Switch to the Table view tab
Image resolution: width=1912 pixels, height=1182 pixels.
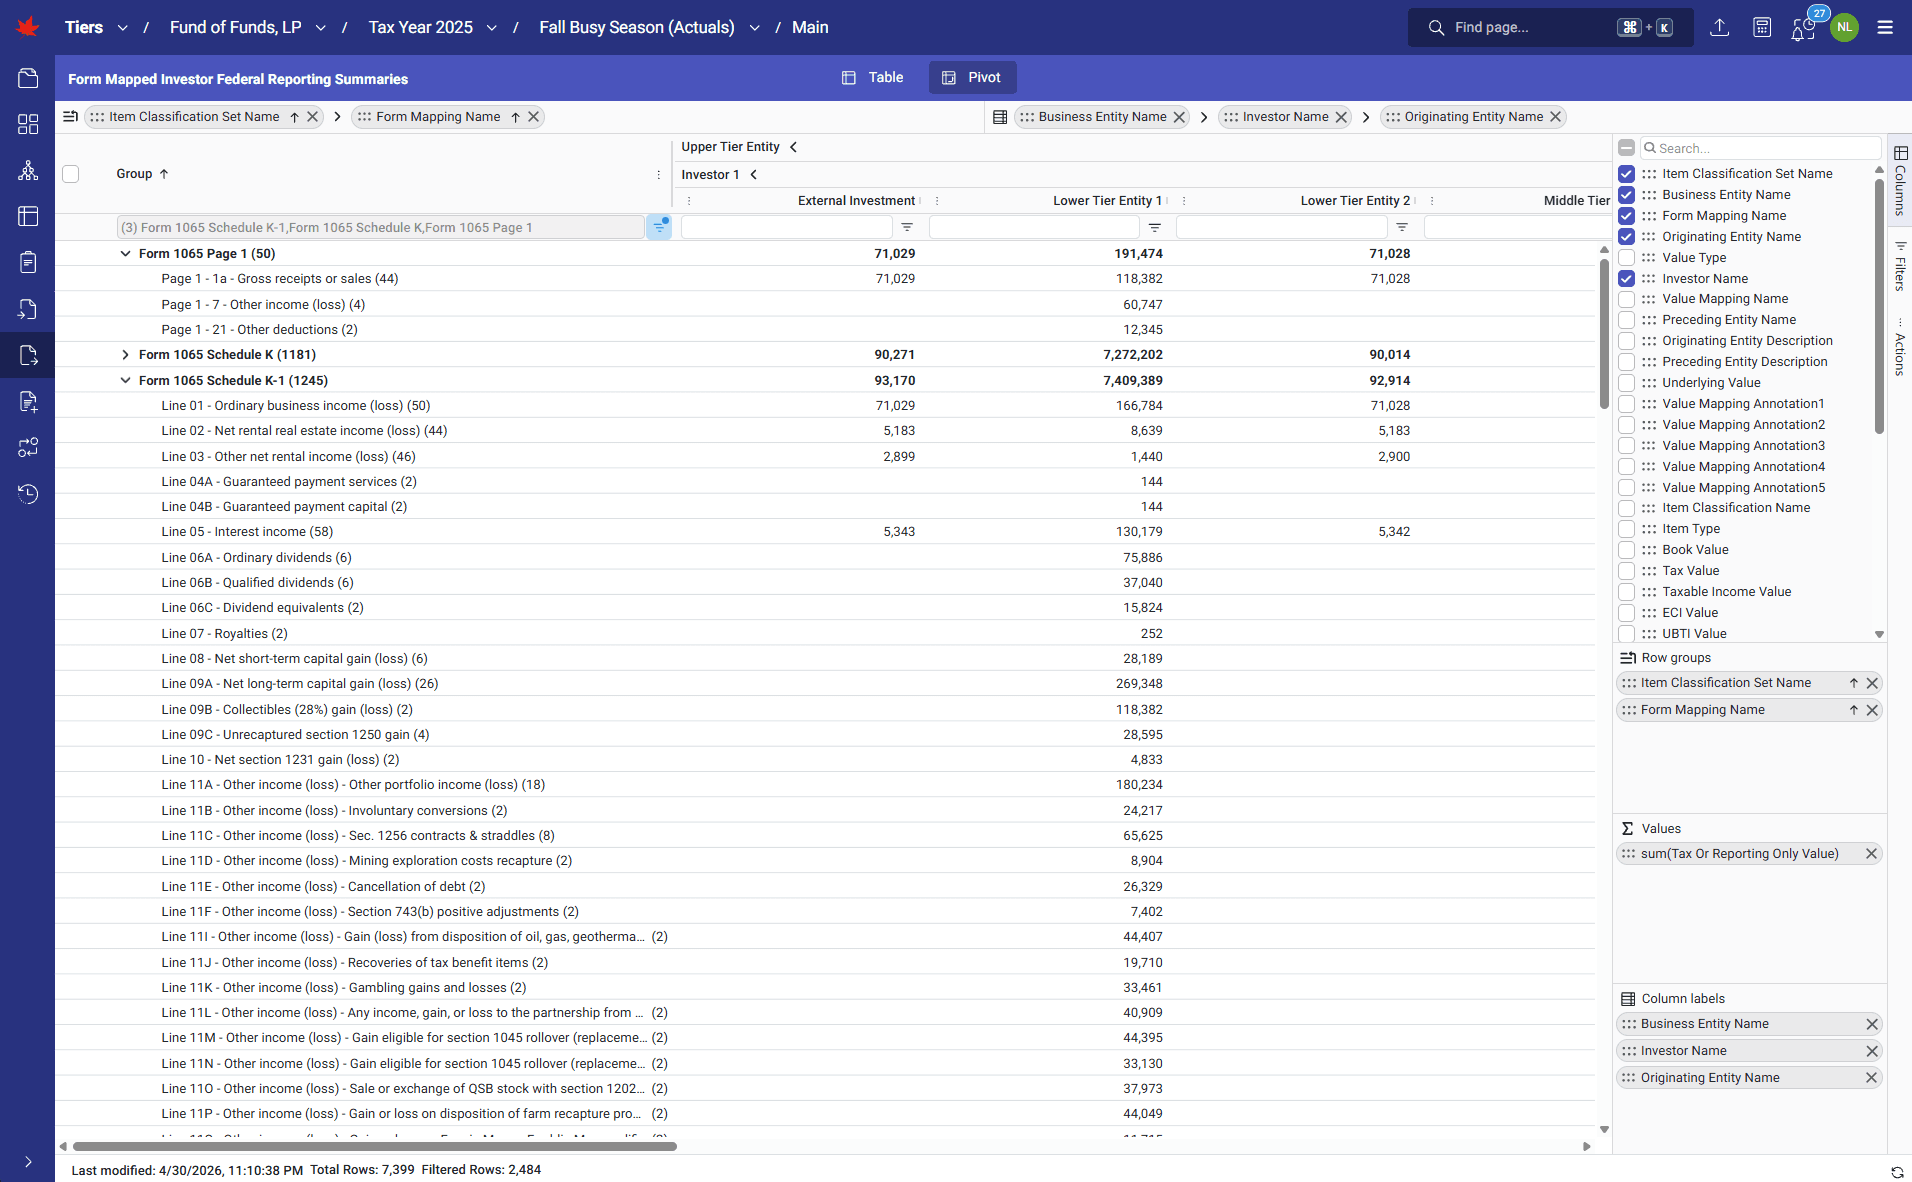click(x=872, y=77)
